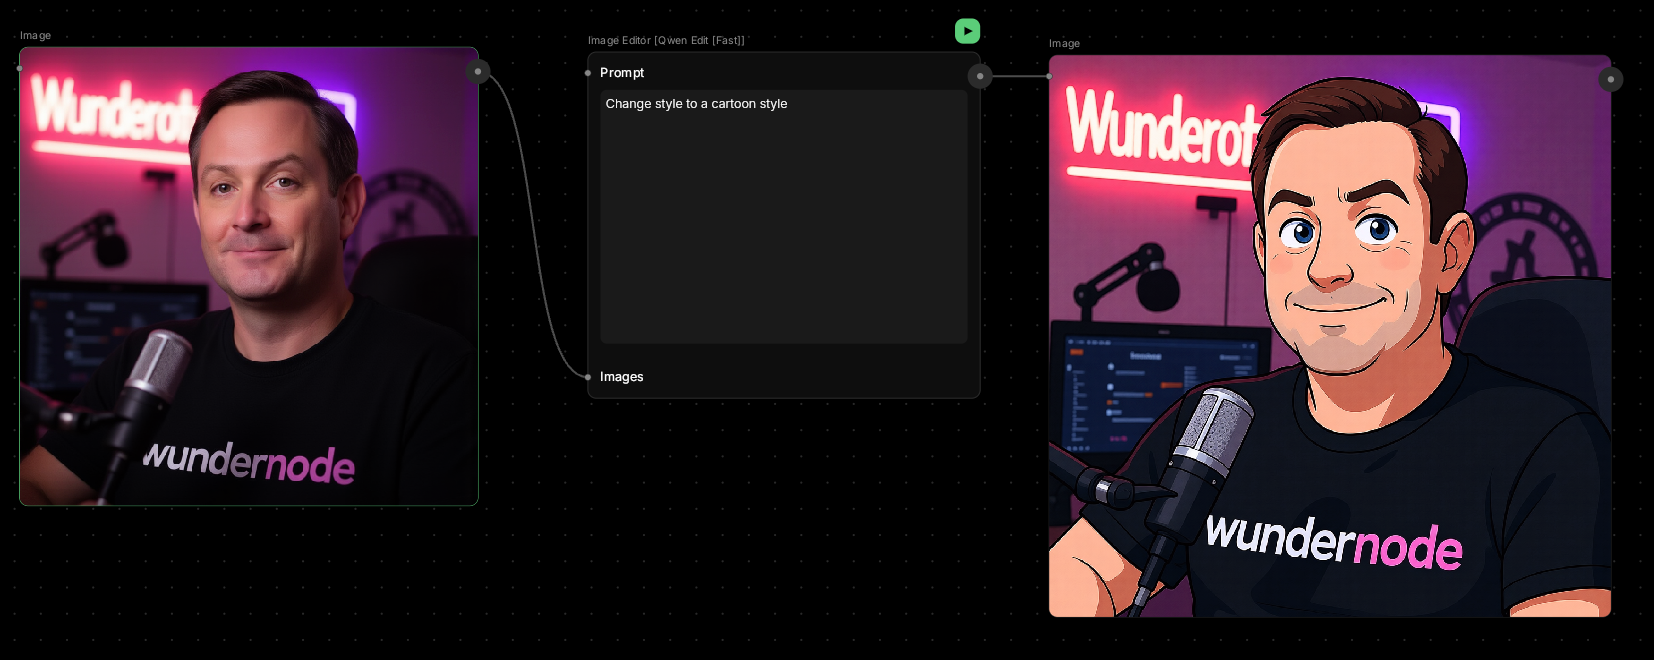
Task: Click the 'Image' label above the source photo
Action: click(x=35, y=35)
